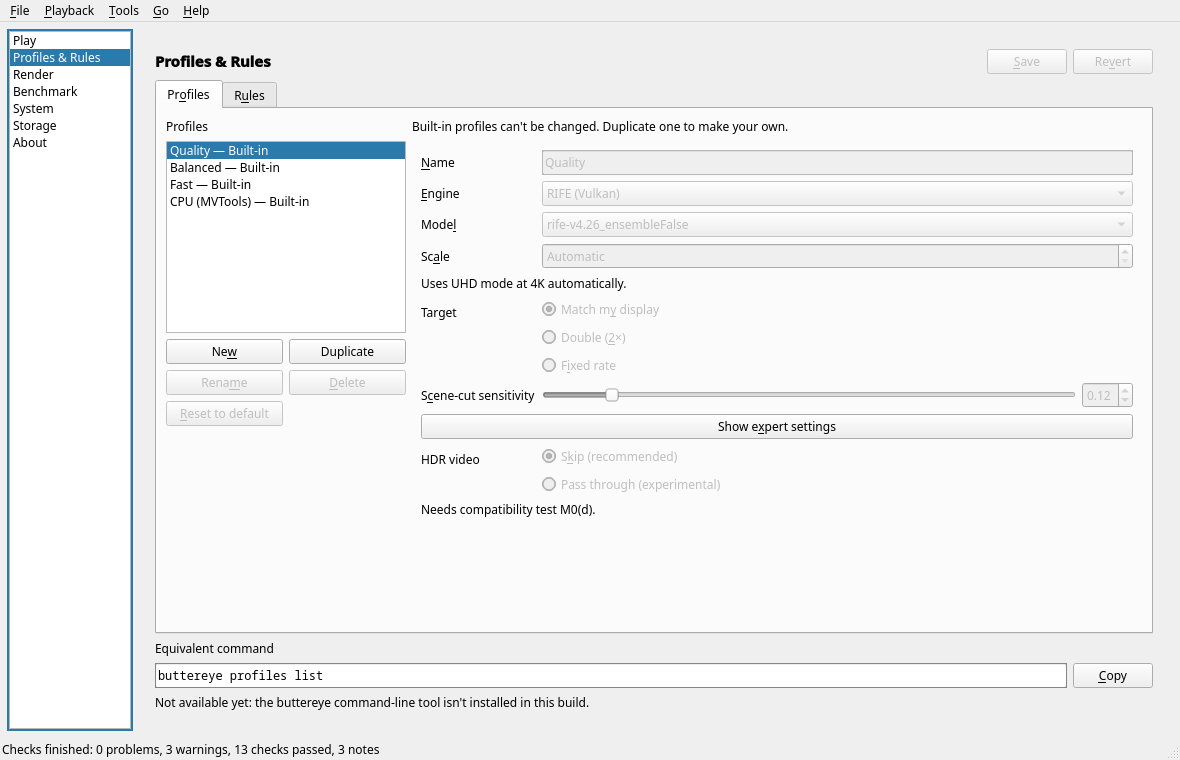Select Profiles & Rules in the sidebar
The height and width of the screenshot is (760, 1180).
pos(70,57)
